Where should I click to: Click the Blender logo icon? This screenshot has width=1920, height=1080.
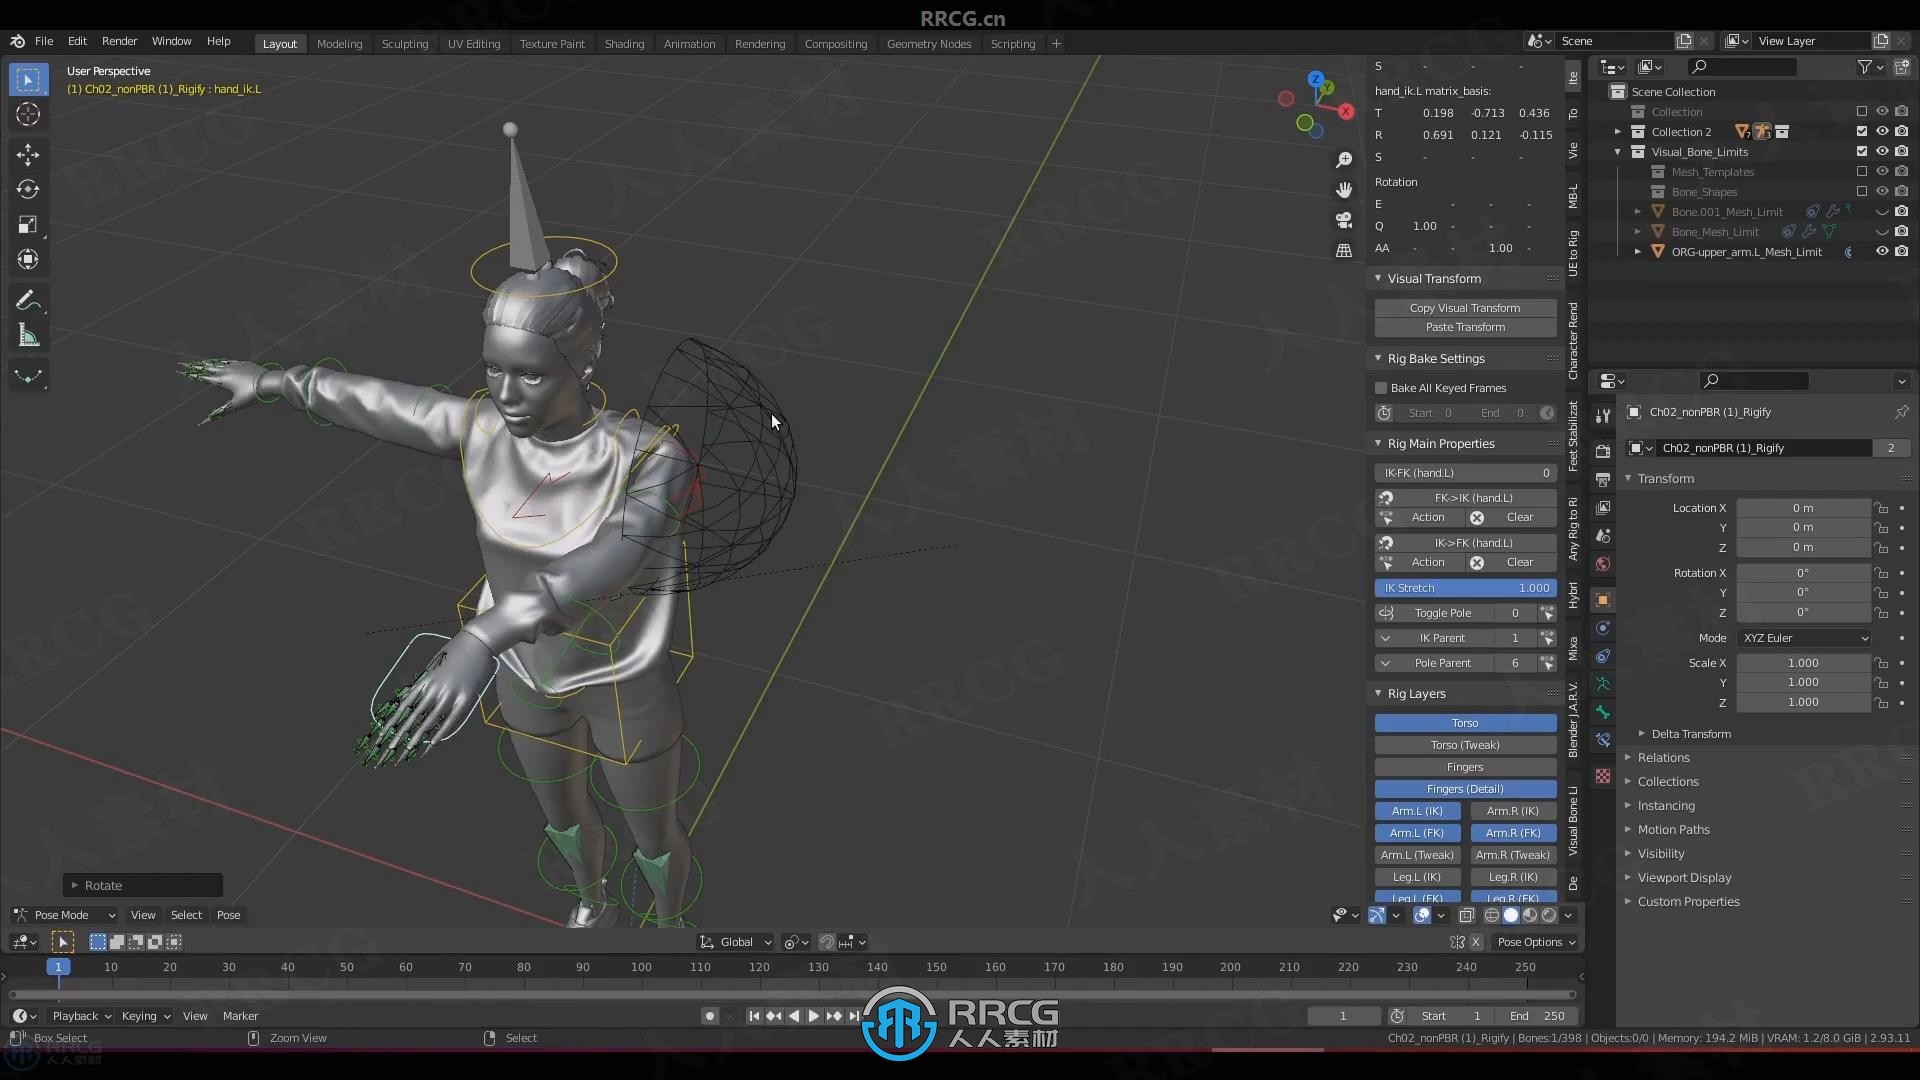click(17, 41)
